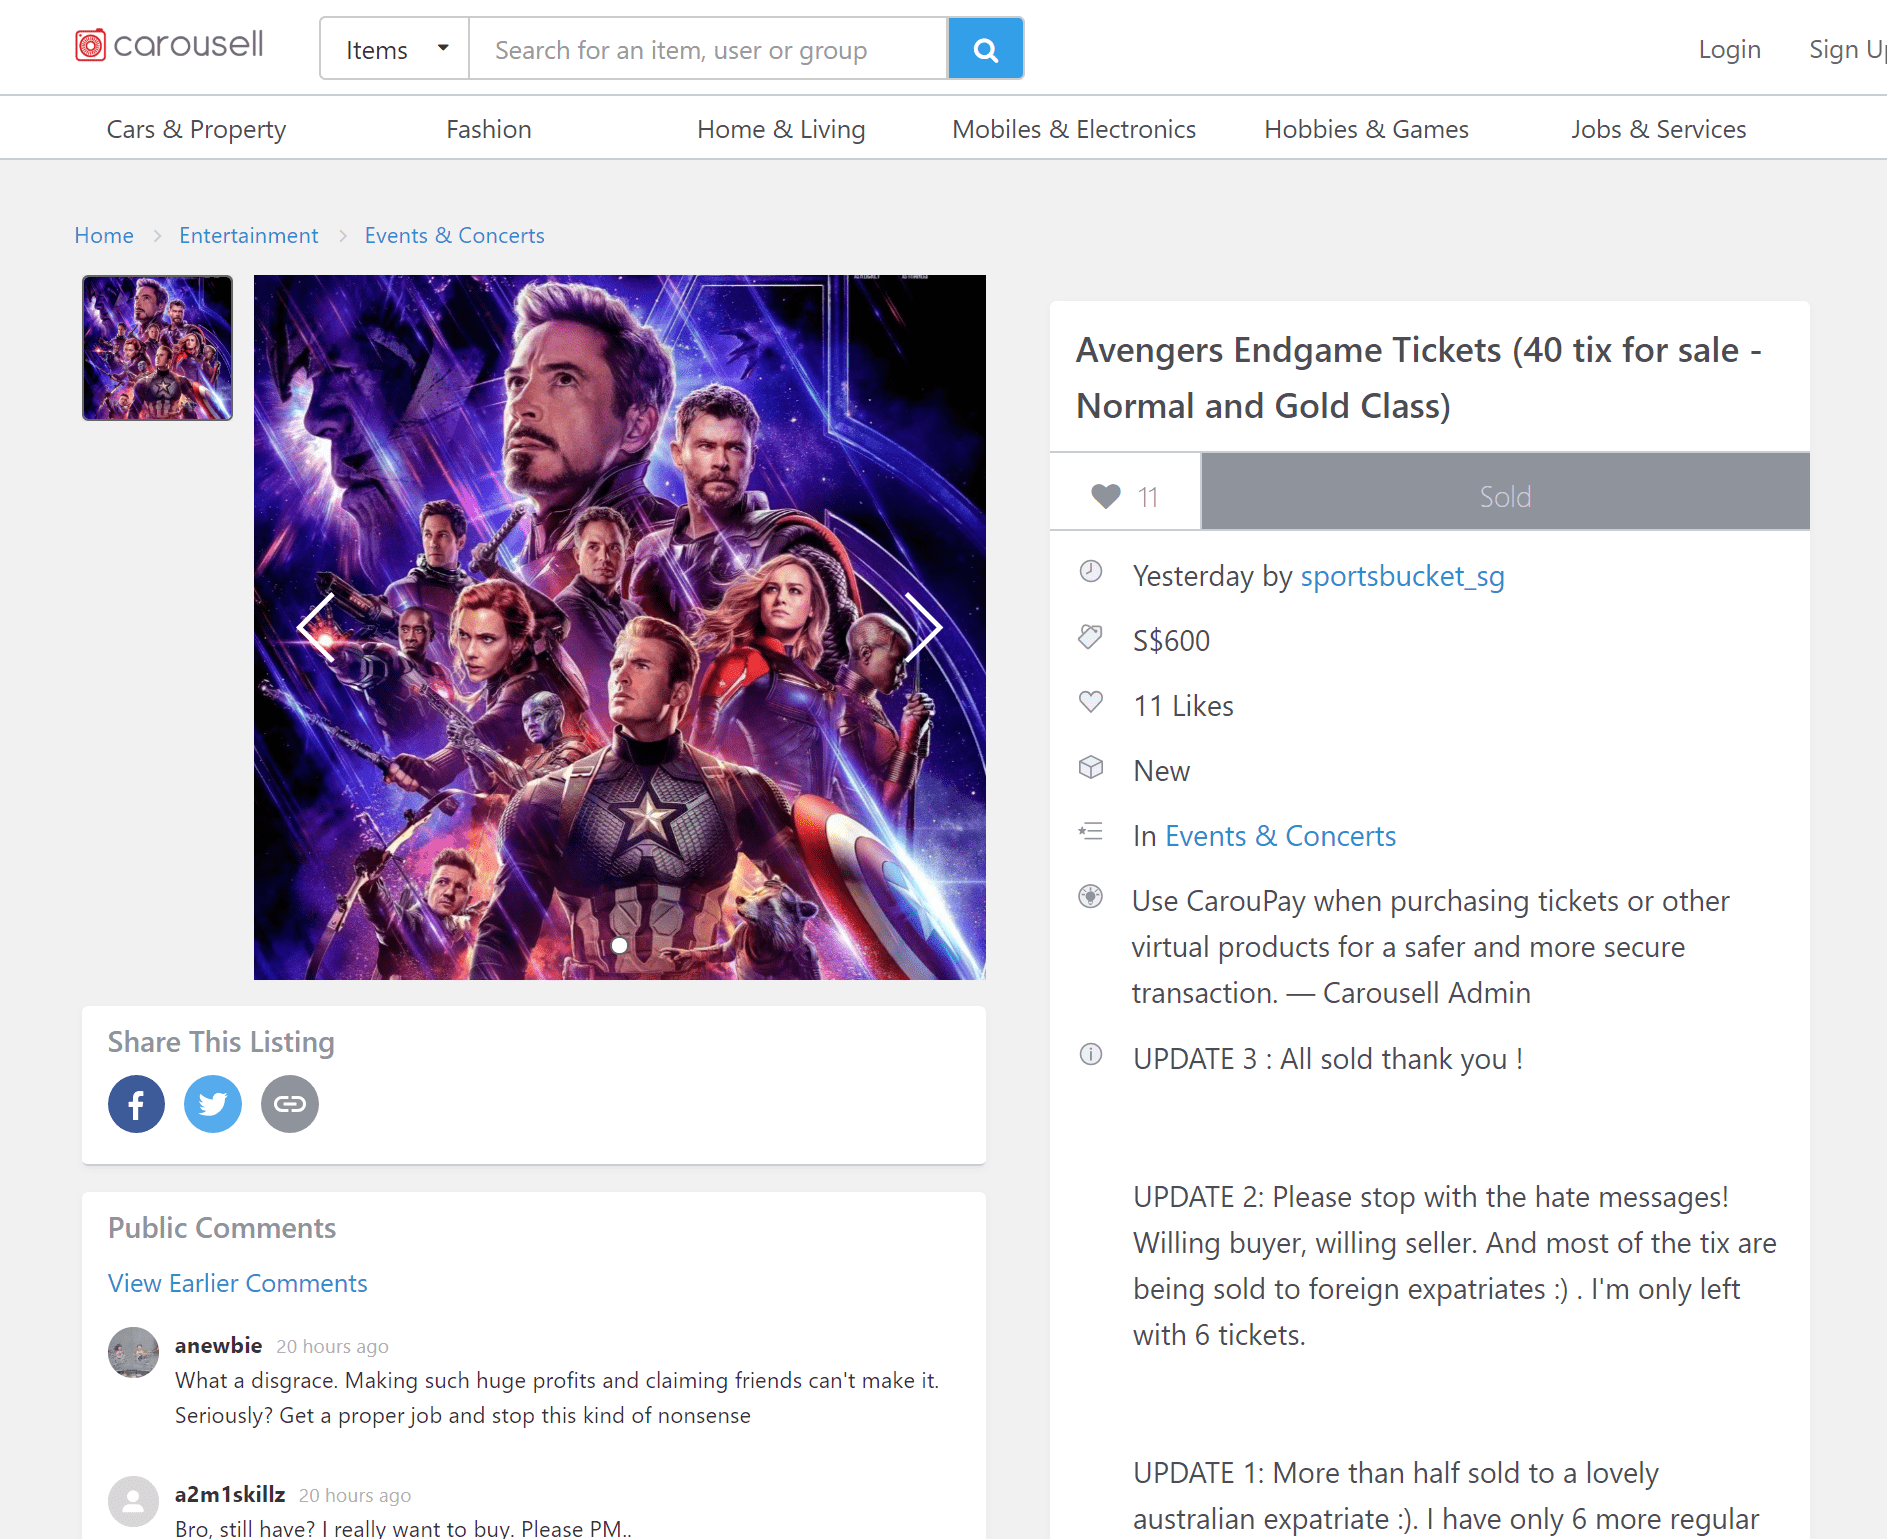Viewport: 1887px width, 1539px height.
Task: Show next image with right arrow
Action: [x=922, y=627]
